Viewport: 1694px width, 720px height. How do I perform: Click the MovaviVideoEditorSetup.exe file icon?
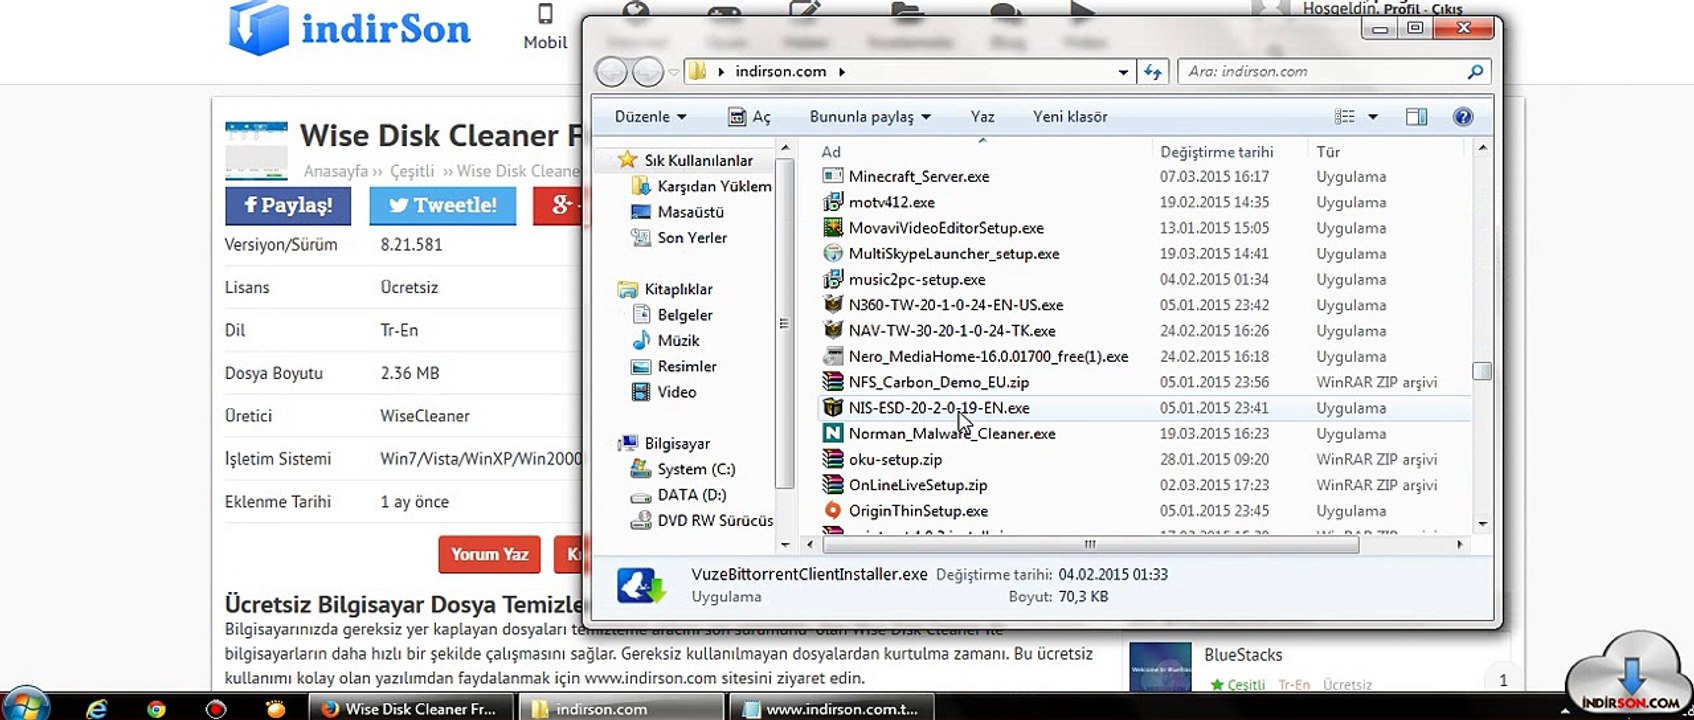[833, 228]
